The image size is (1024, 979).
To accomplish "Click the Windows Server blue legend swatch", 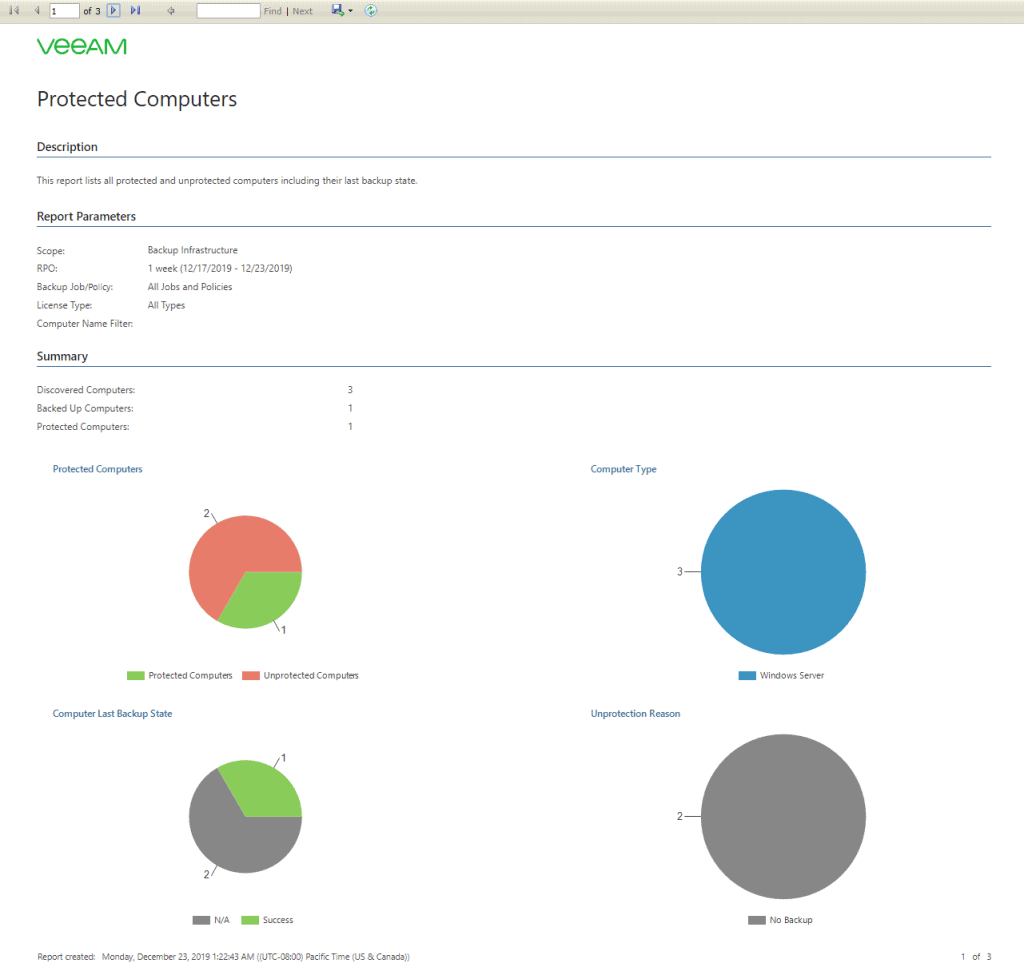I will coord(747,675).
